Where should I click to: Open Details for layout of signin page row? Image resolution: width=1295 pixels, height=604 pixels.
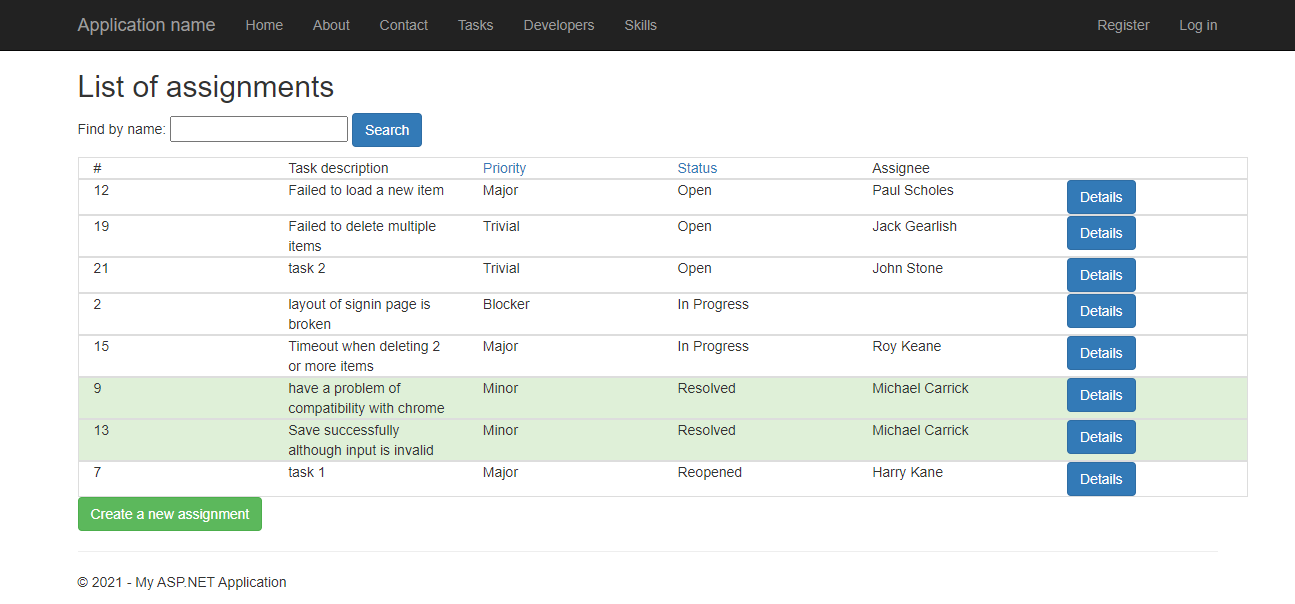pos(1101,311)
